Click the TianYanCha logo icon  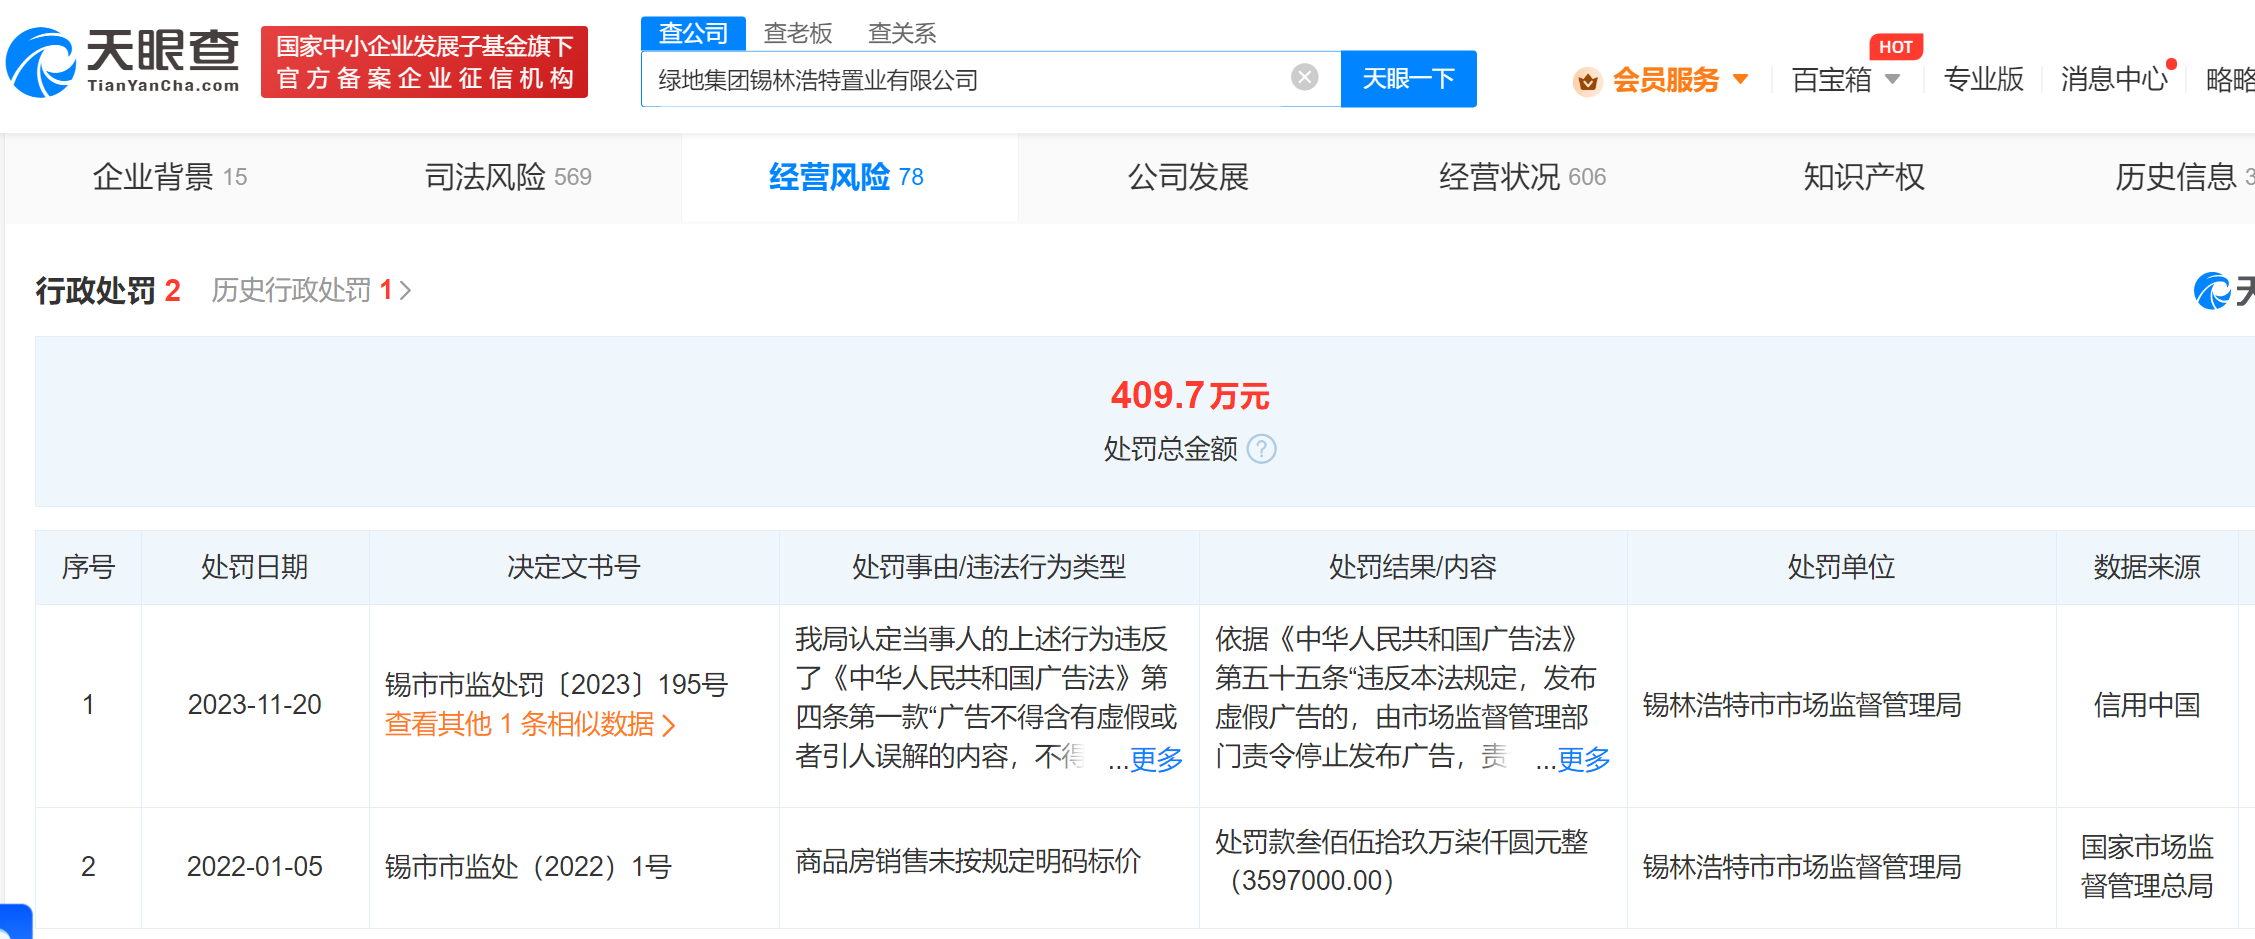pos(42,62)
